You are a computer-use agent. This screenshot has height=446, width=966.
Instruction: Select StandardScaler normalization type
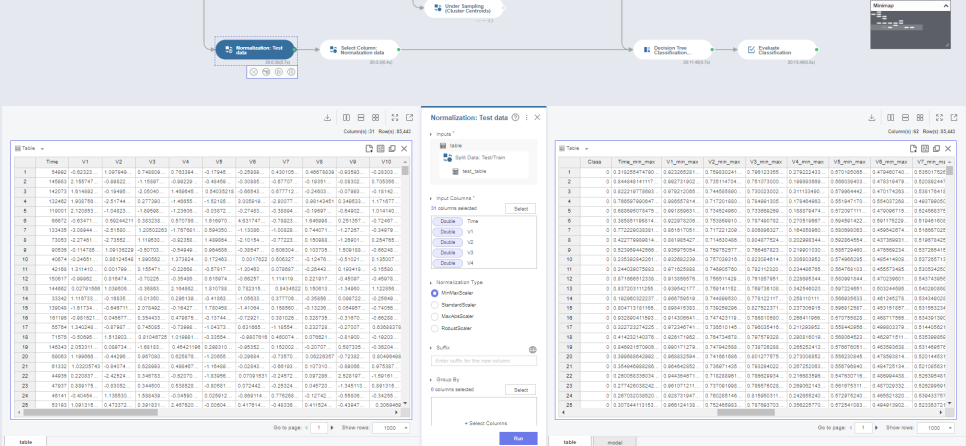[435, 305]
